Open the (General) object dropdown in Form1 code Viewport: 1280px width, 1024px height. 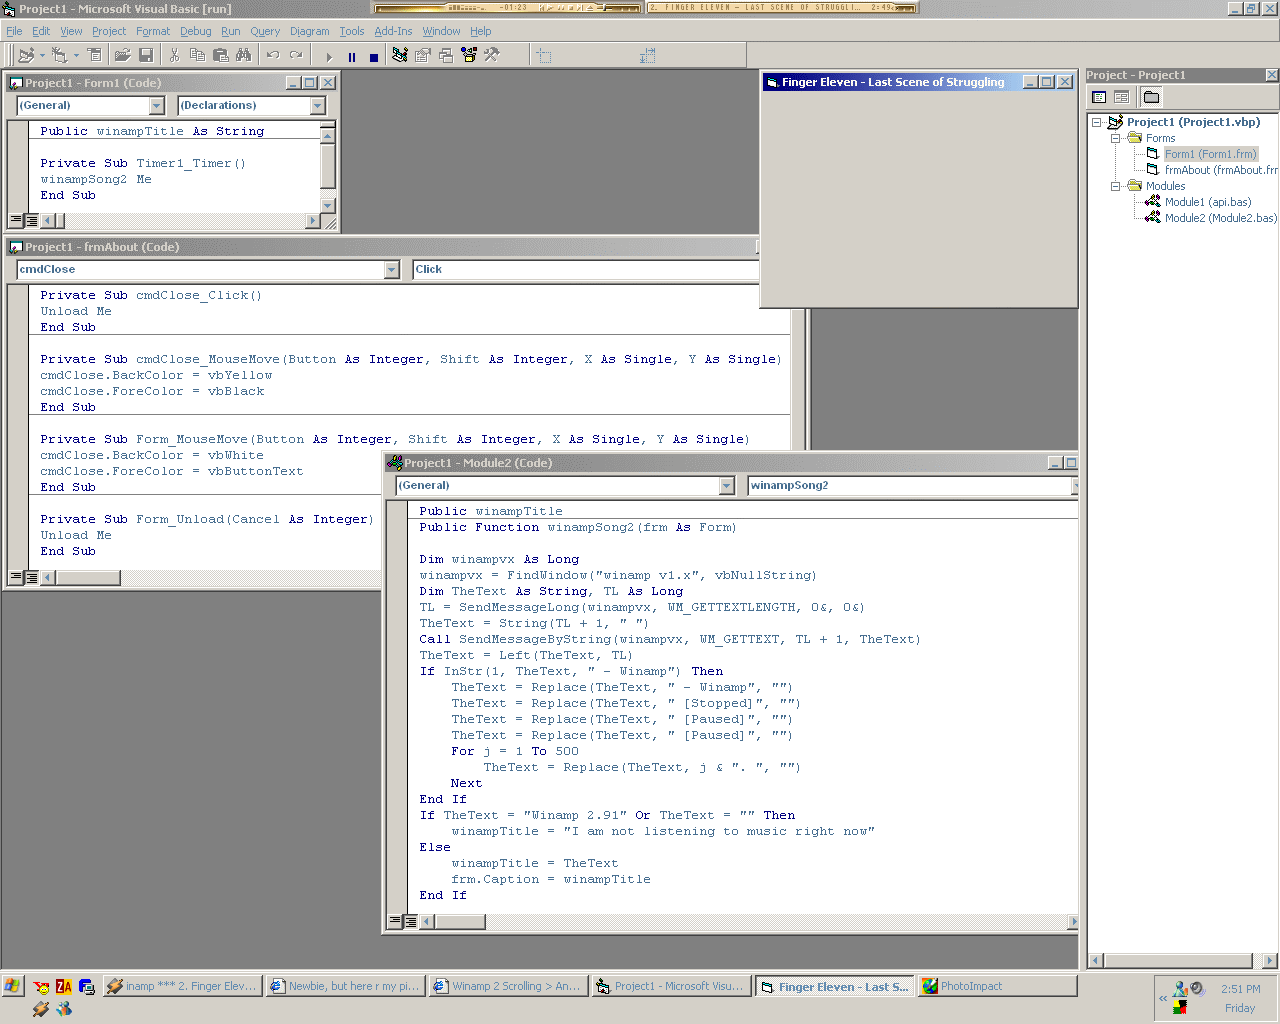pos(157,105)
